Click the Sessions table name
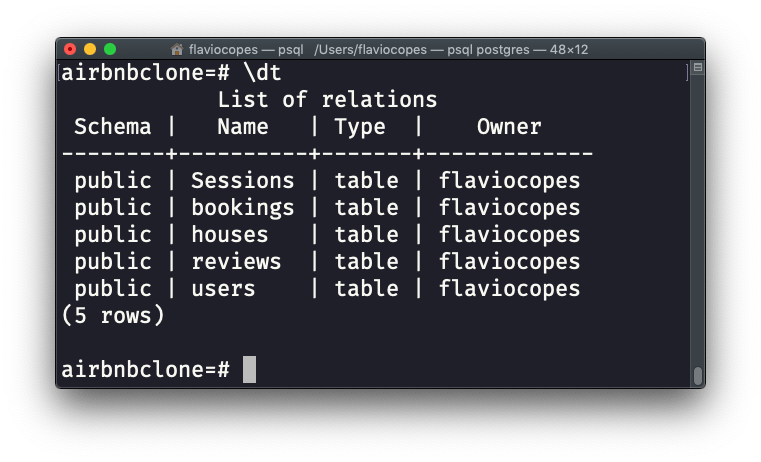 pos(242,181)
